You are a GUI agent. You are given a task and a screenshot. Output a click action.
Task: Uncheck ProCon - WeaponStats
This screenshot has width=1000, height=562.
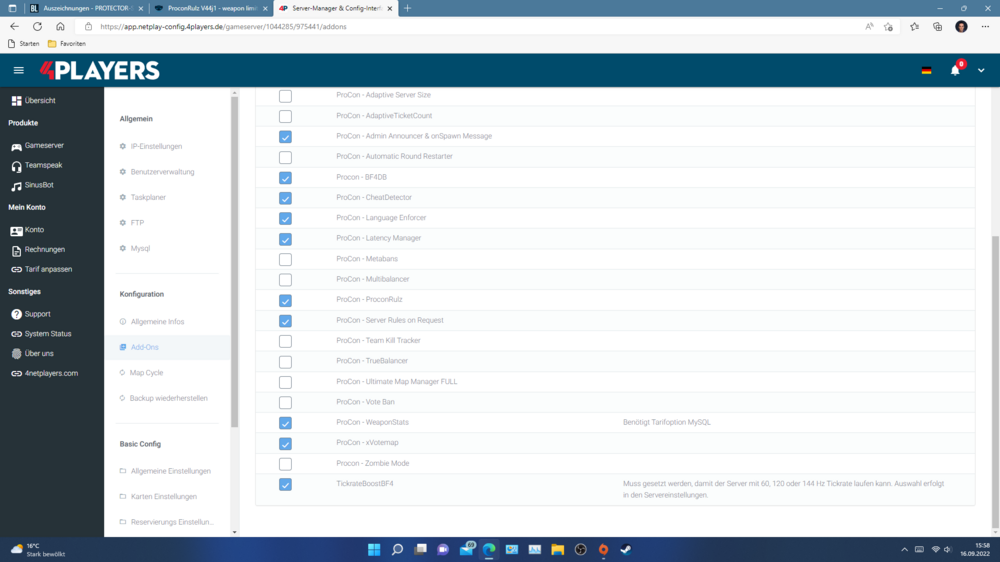click(285, 423)
